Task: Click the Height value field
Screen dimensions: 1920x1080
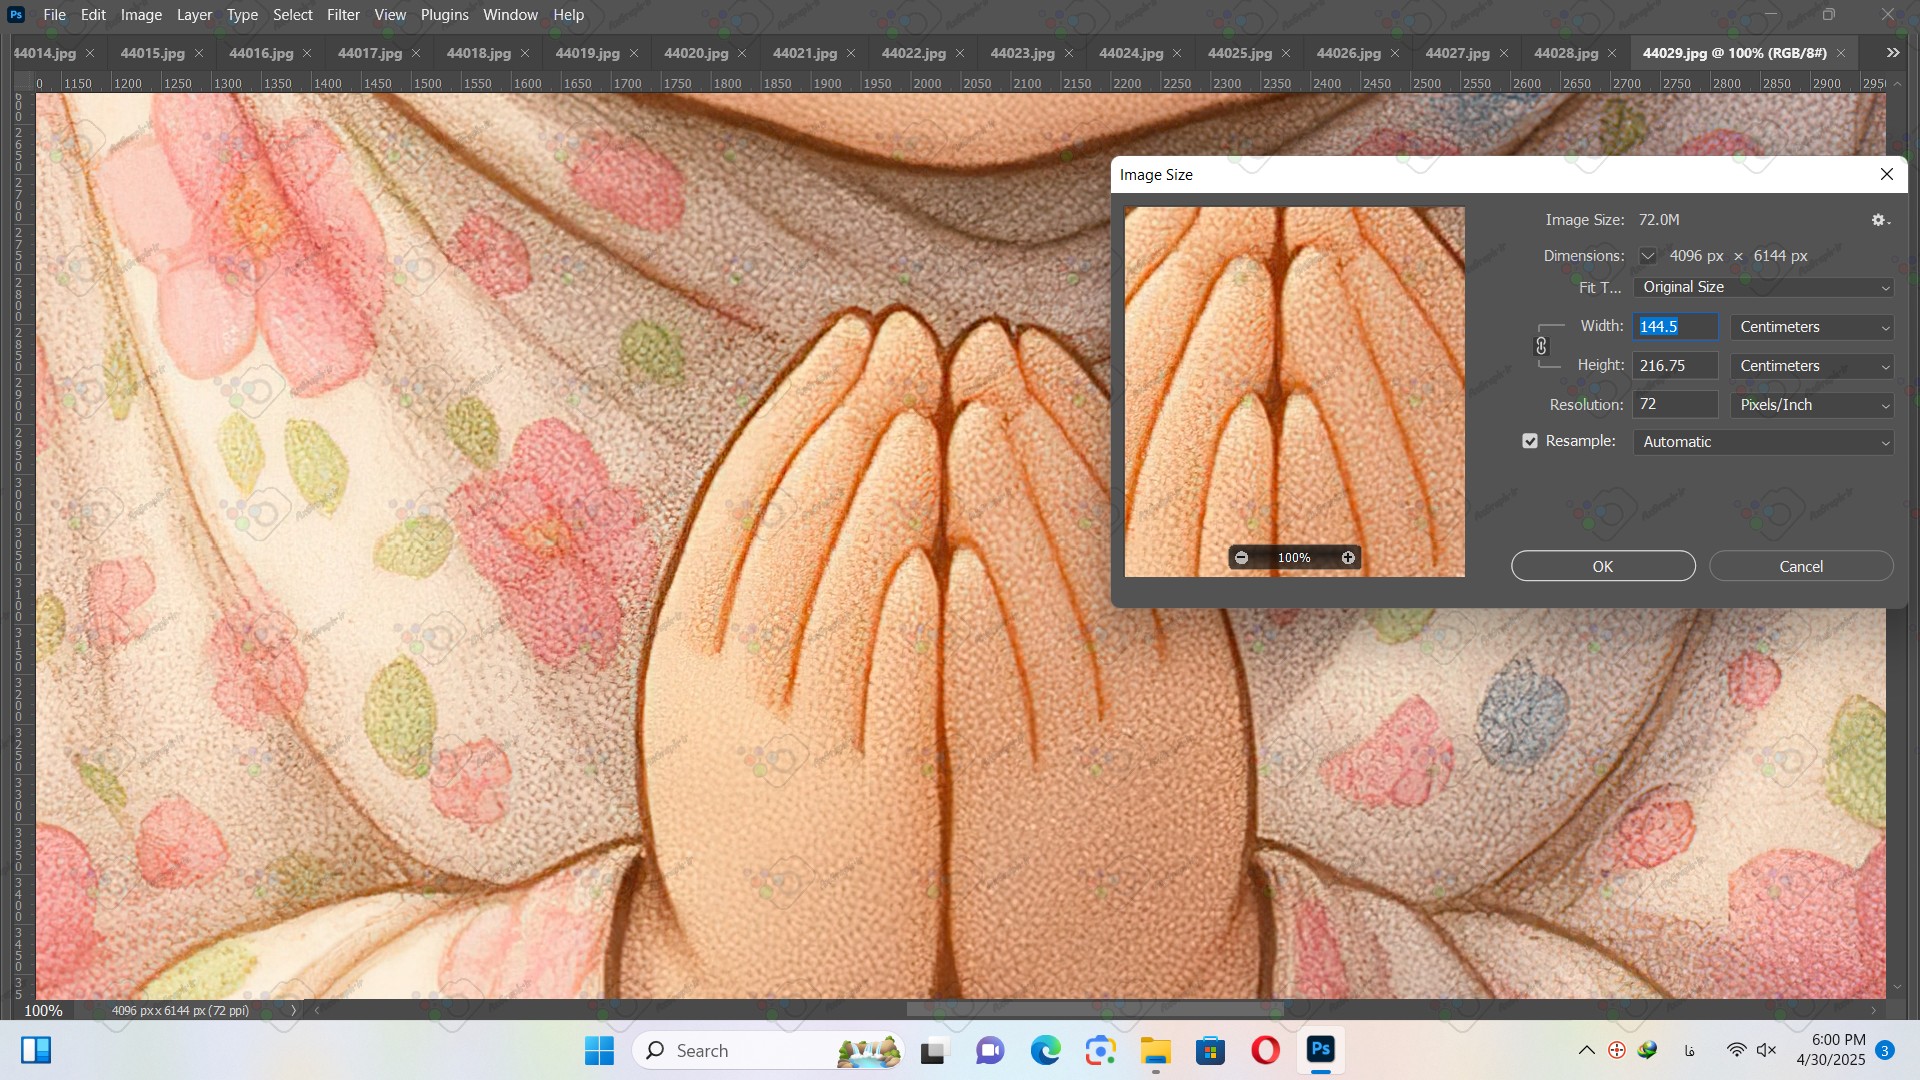Action: click(1676, 366)
